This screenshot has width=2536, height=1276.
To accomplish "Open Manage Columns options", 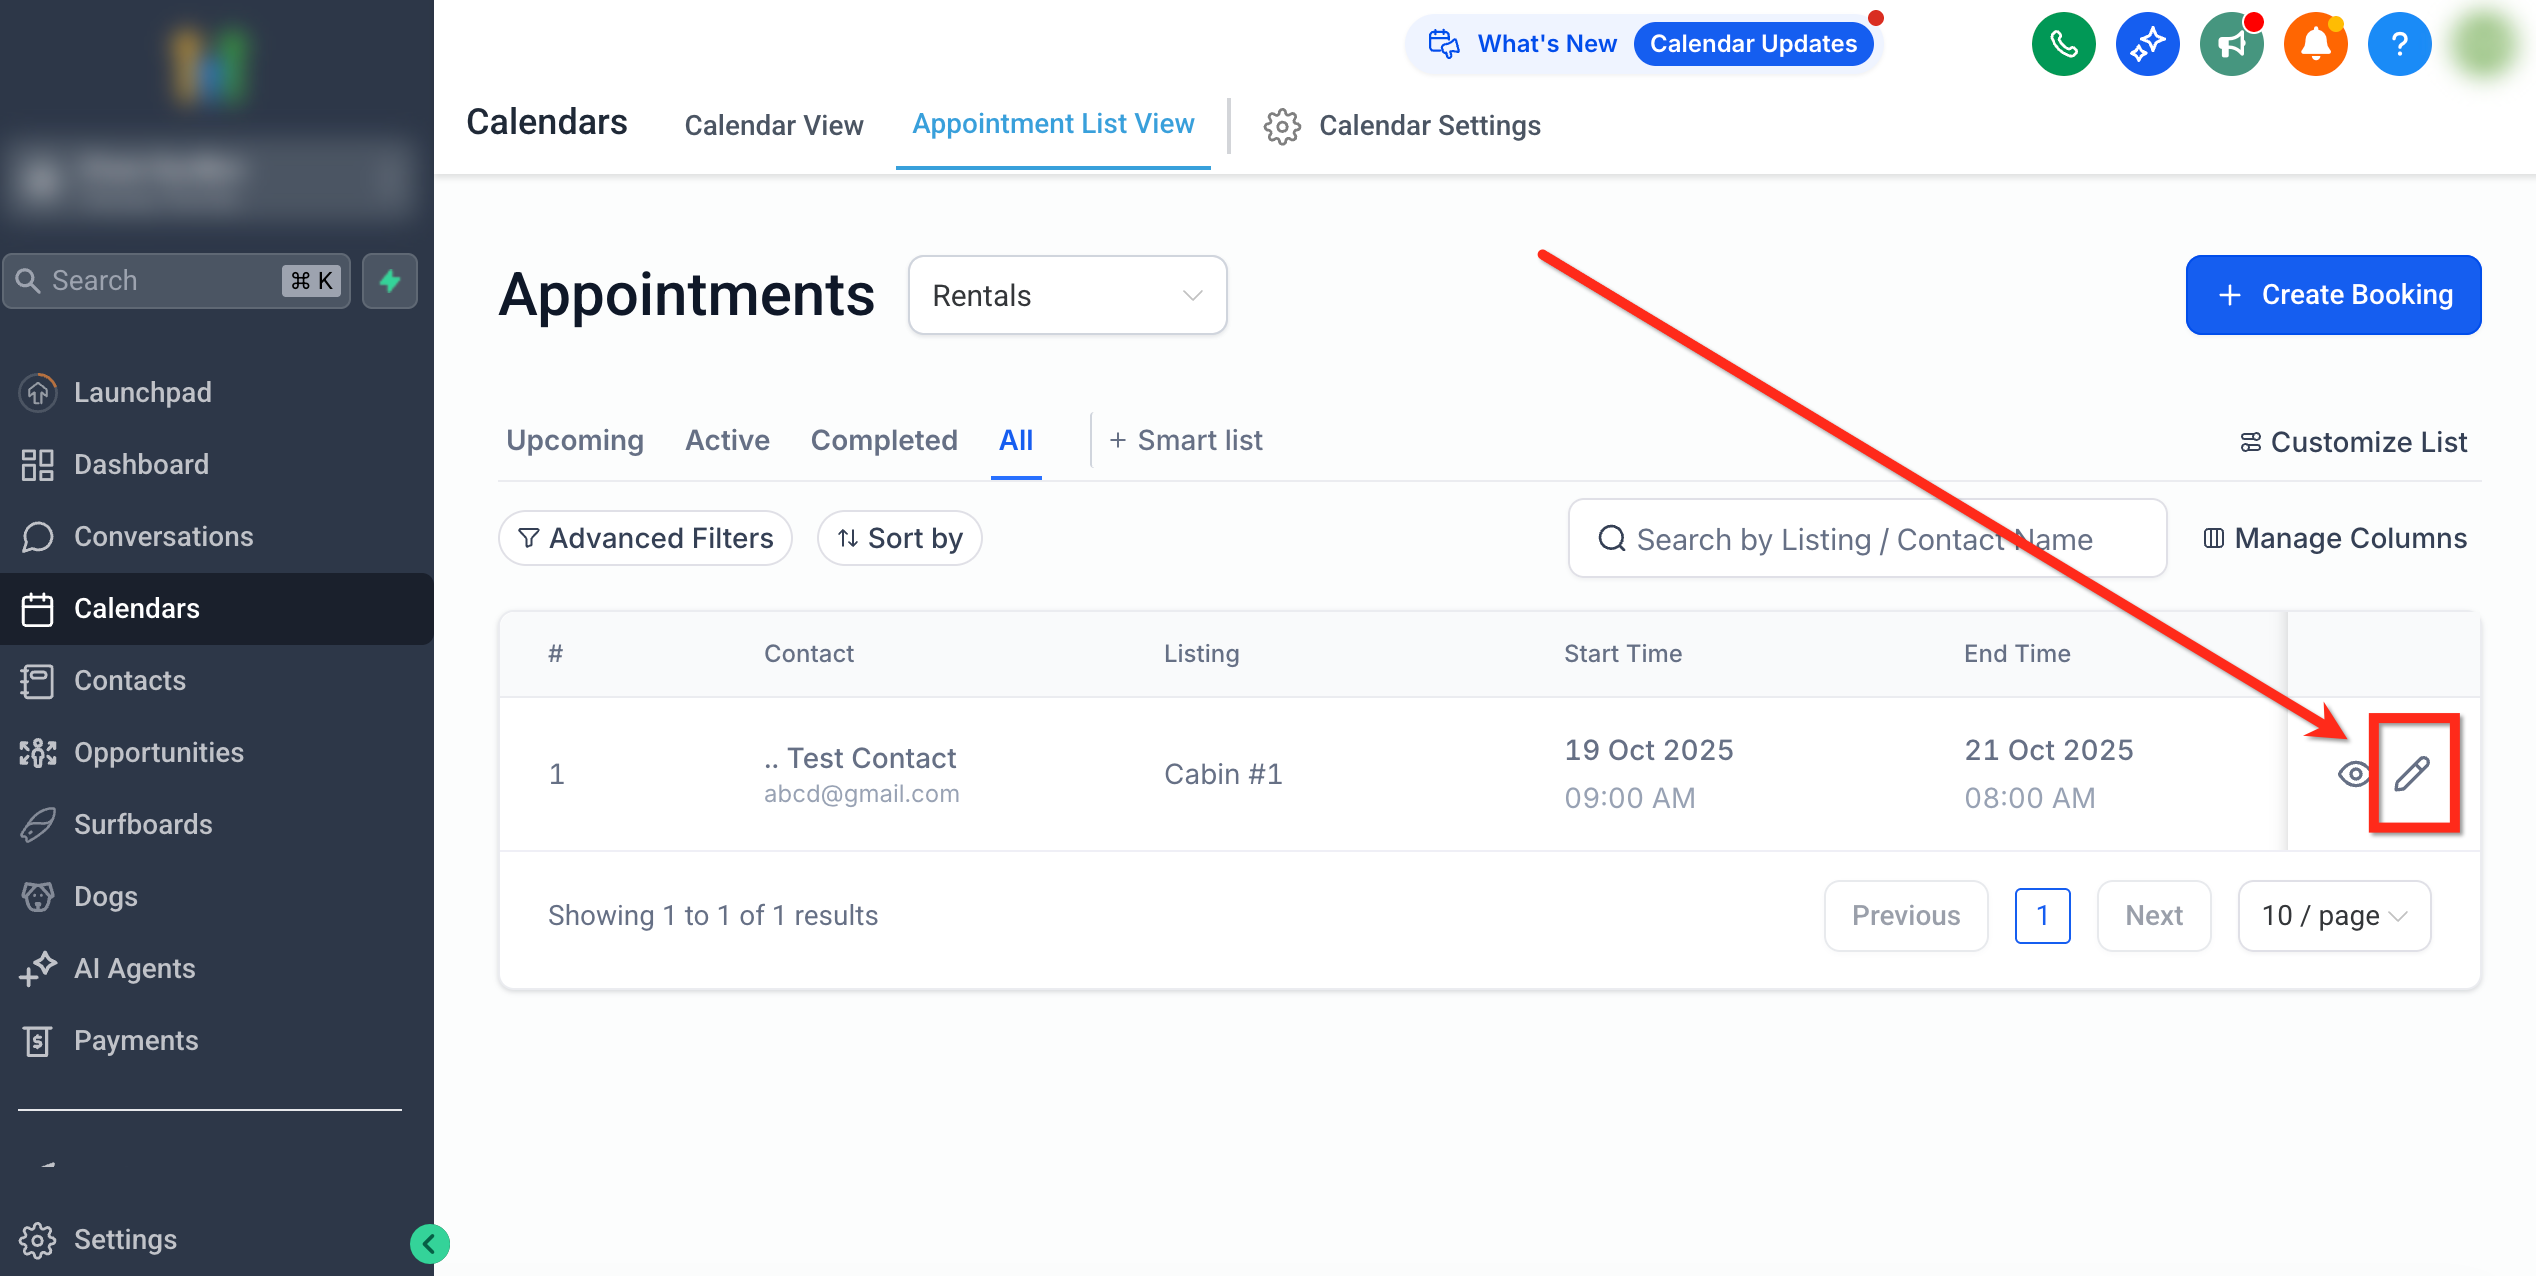I will [x=2335, y=538].
